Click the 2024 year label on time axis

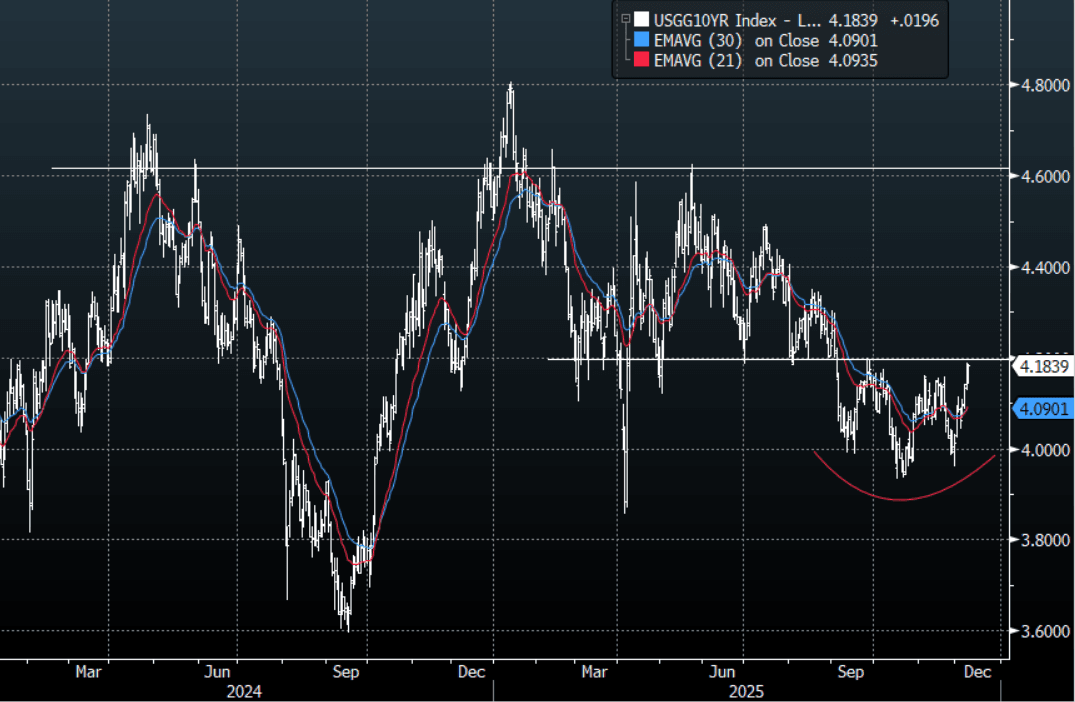coord(244,691)
